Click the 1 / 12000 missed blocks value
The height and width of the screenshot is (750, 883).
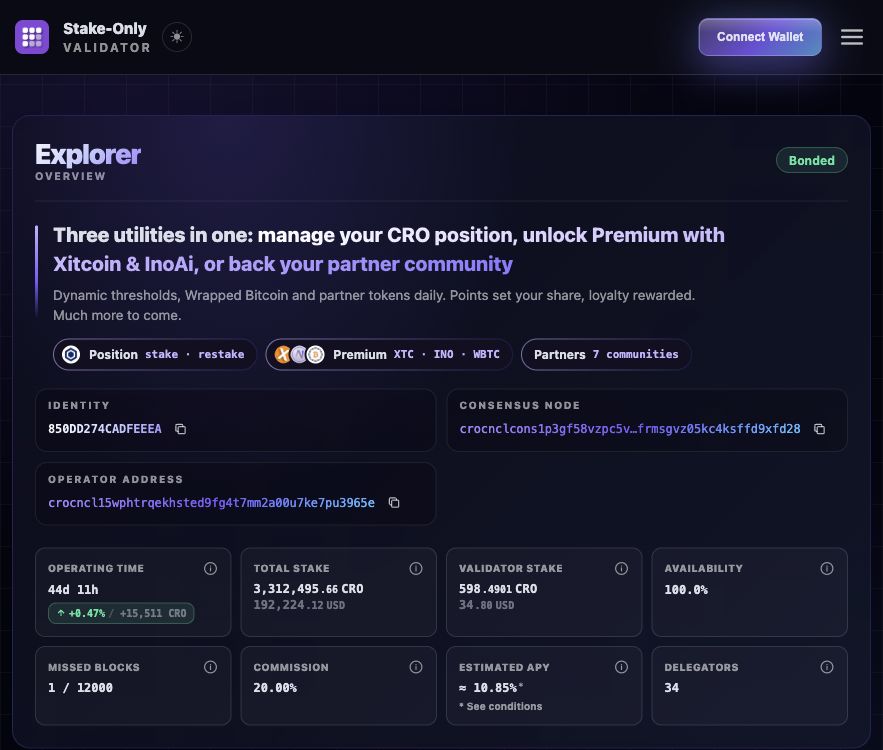pos(81,688)
